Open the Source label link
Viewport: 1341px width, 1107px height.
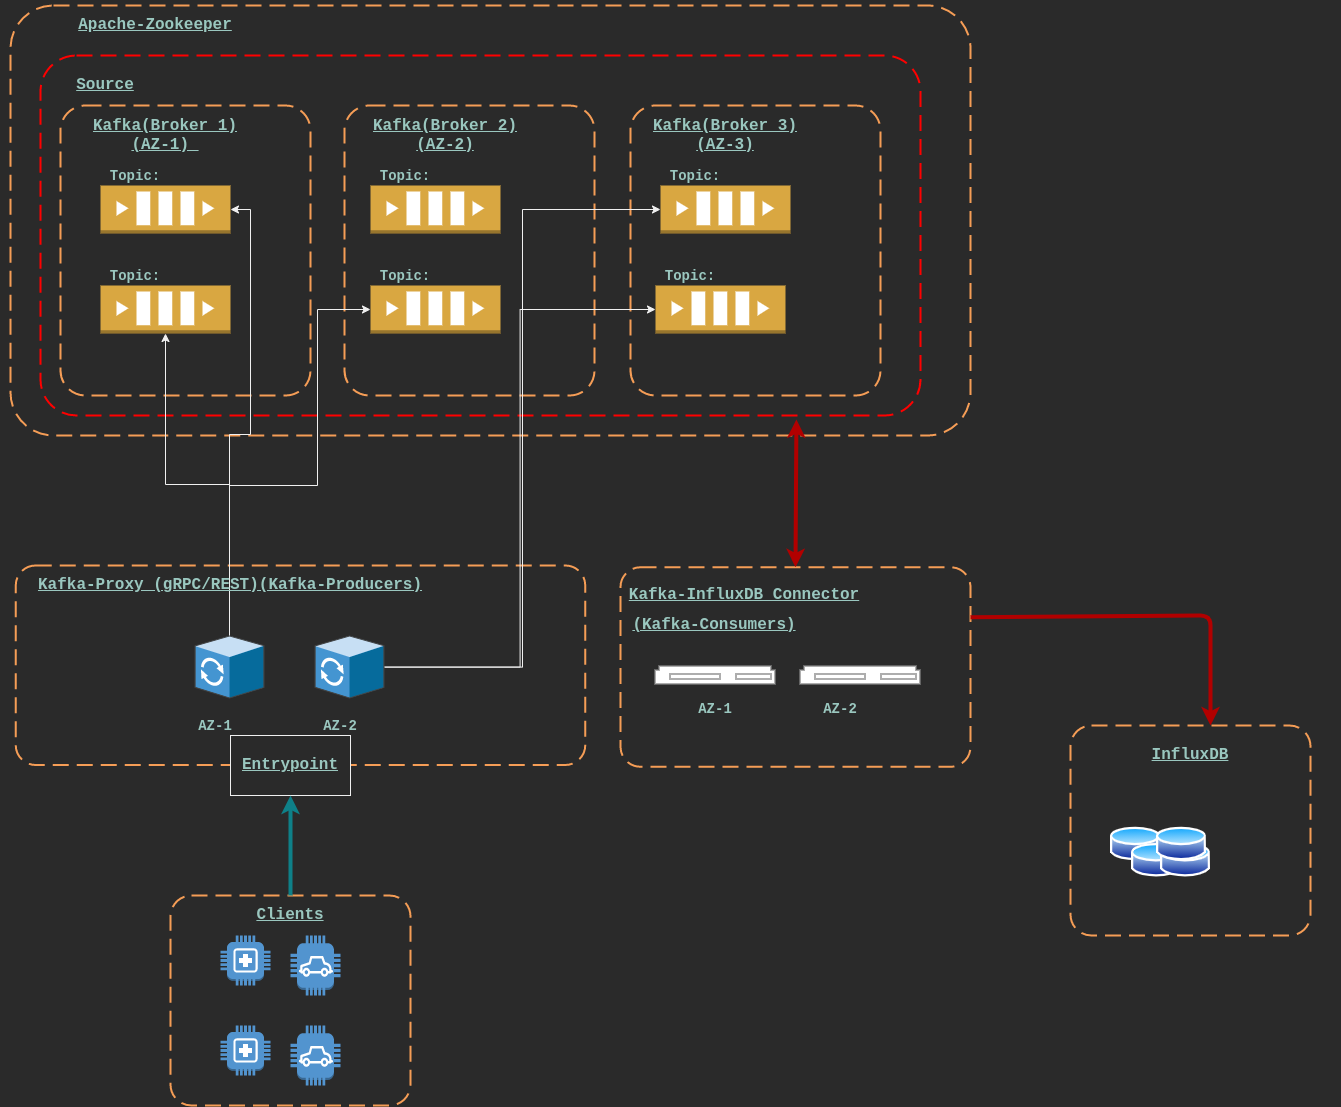[105, 84]
